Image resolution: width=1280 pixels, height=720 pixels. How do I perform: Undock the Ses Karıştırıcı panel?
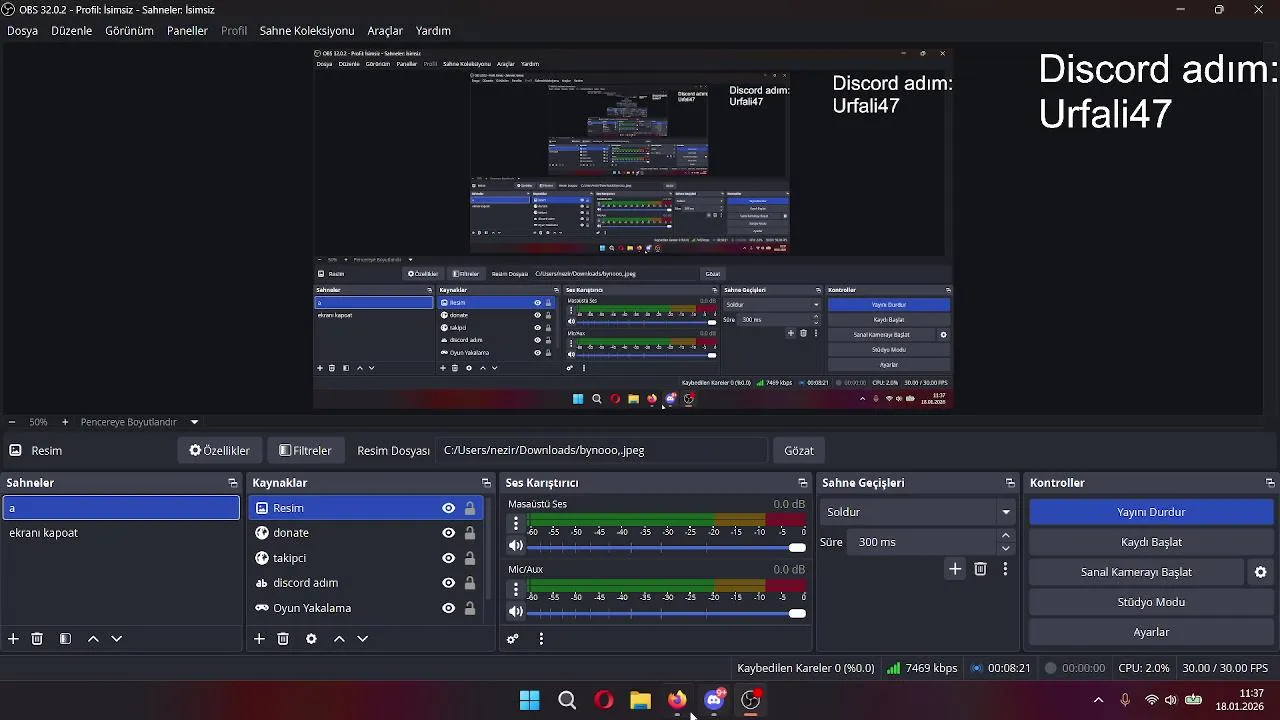(x=802, y=483)
